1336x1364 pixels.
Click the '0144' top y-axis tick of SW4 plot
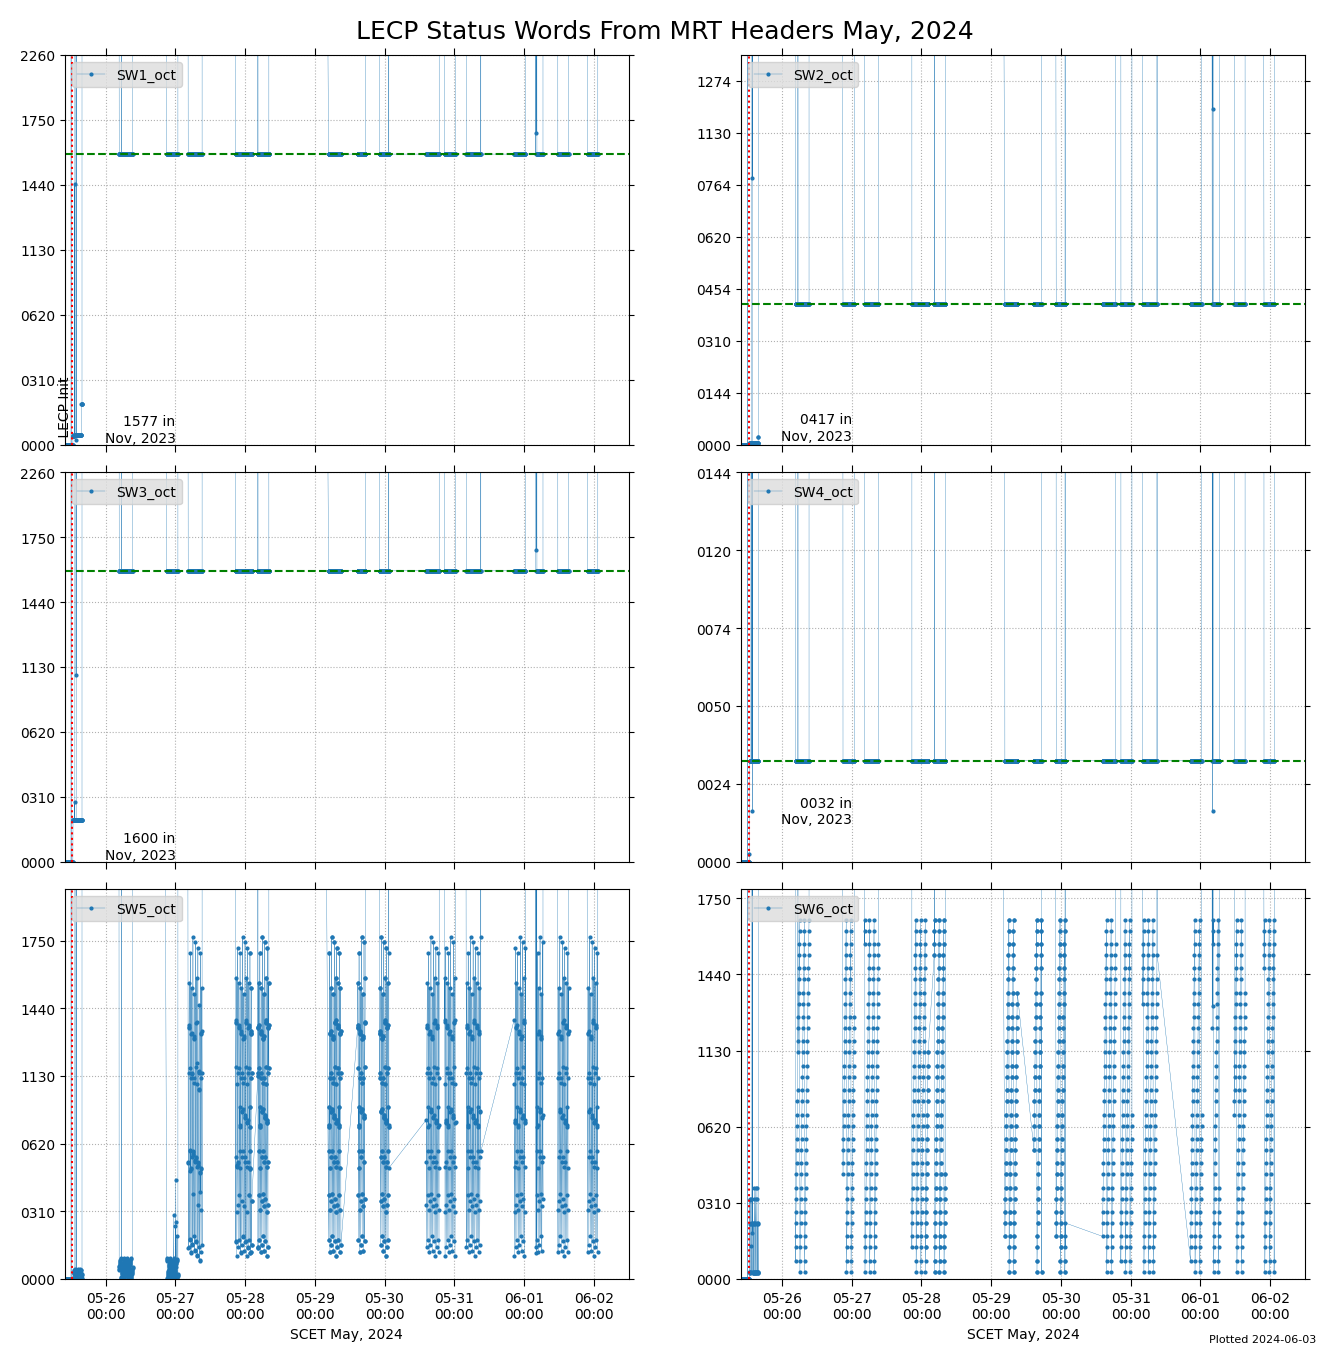click(x=716, y=473)
